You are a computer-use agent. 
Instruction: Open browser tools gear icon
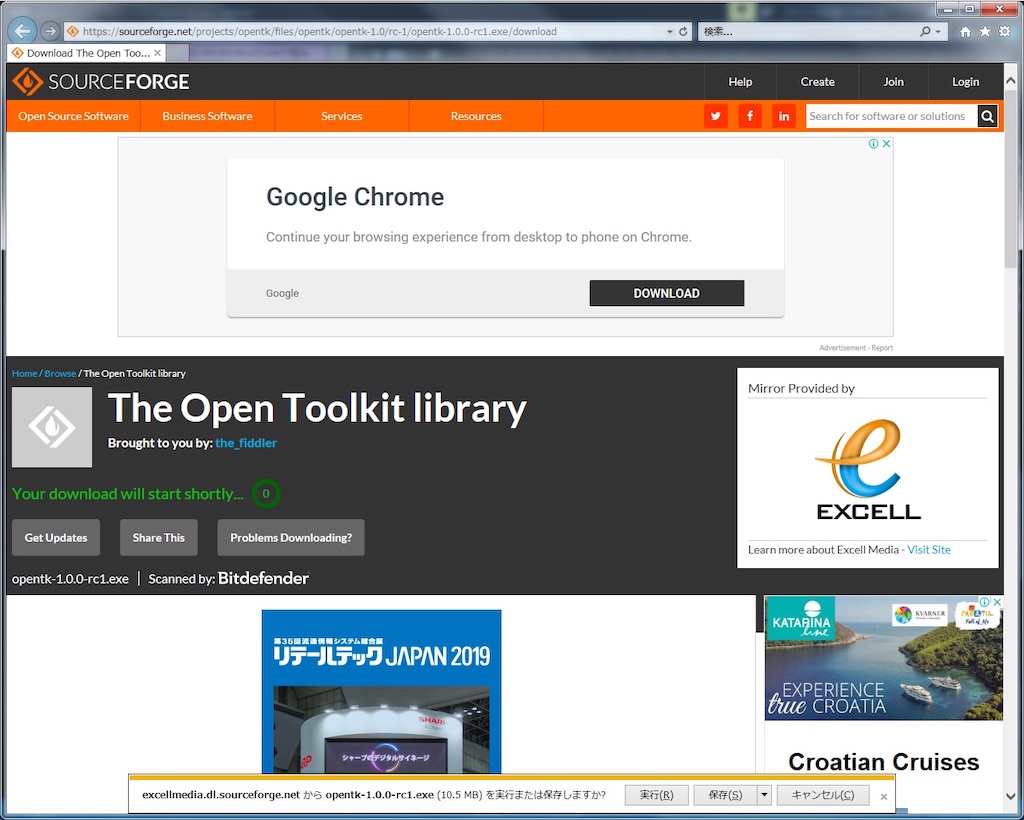1004,31
